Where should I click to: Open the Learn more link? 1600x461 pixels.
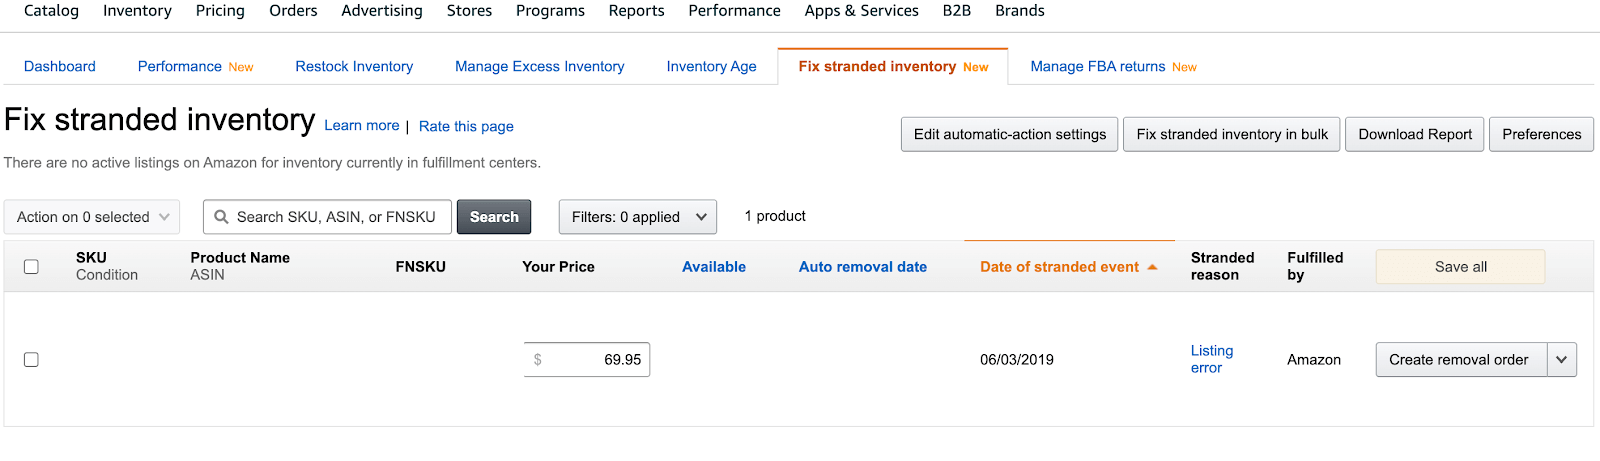coord(362,126)
